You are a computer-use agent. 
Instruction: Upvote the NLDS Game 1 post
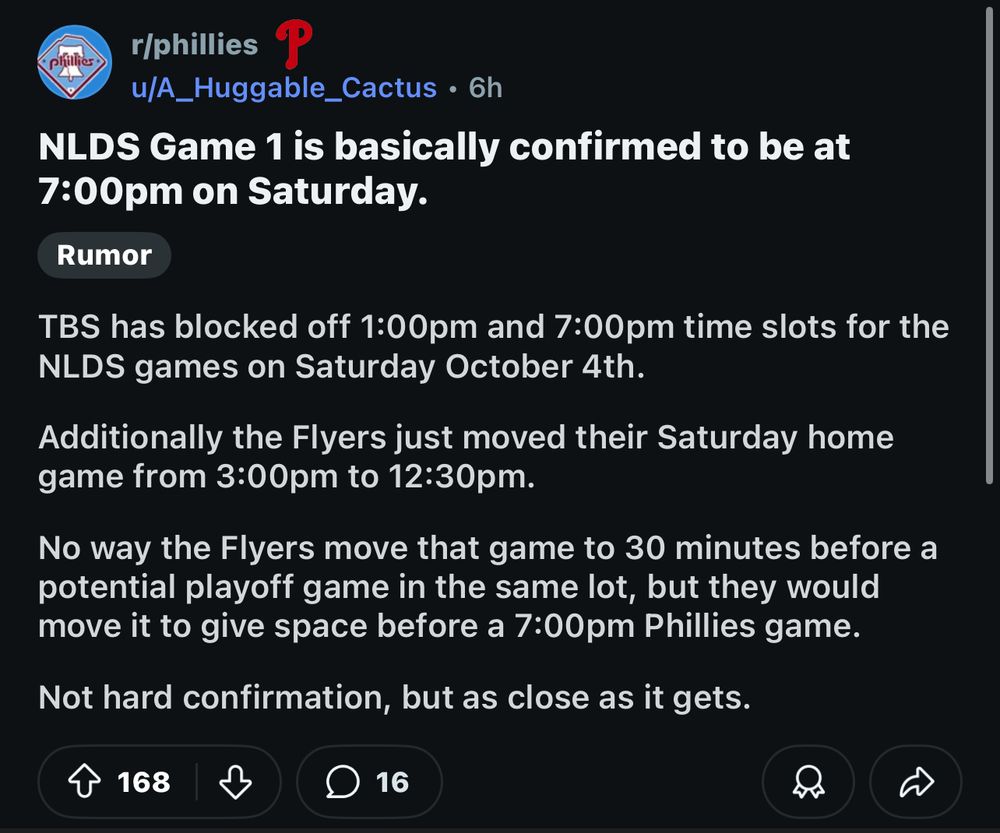point(87,782)
